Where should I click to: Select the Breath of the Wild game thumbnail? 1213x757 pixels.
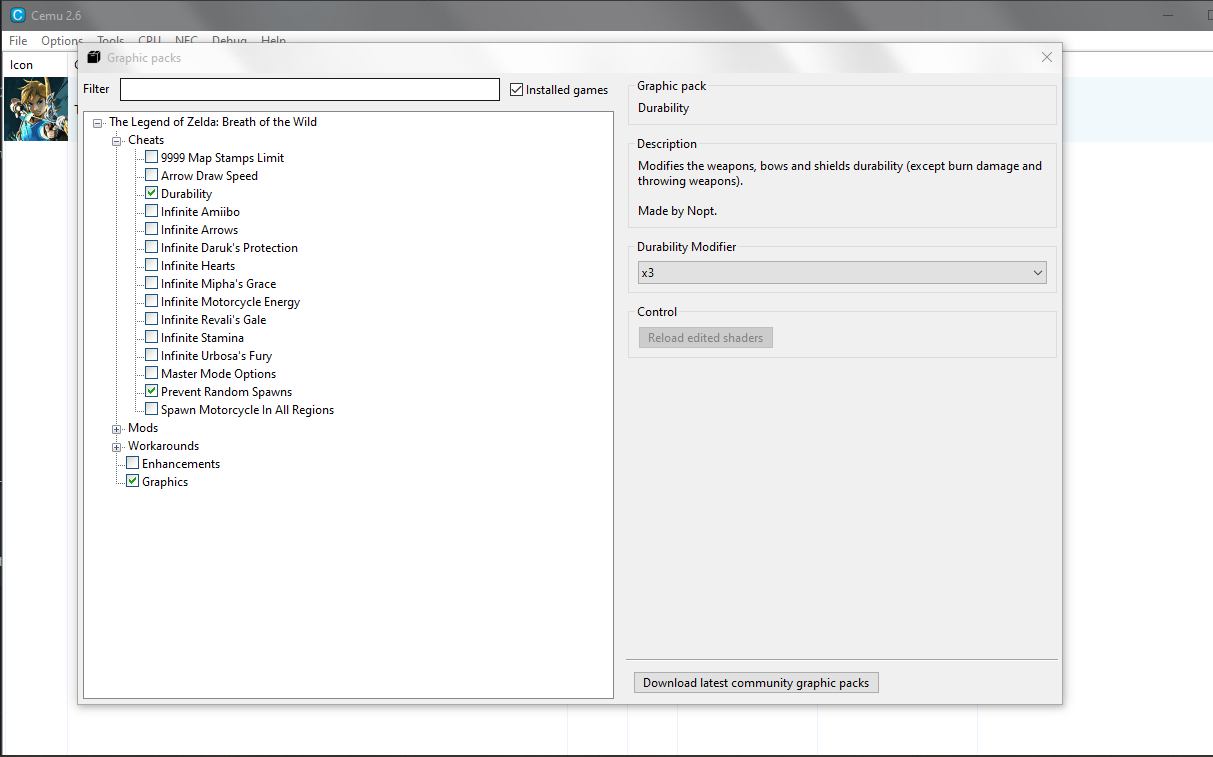pyautogui.click(x=36, y=109)
